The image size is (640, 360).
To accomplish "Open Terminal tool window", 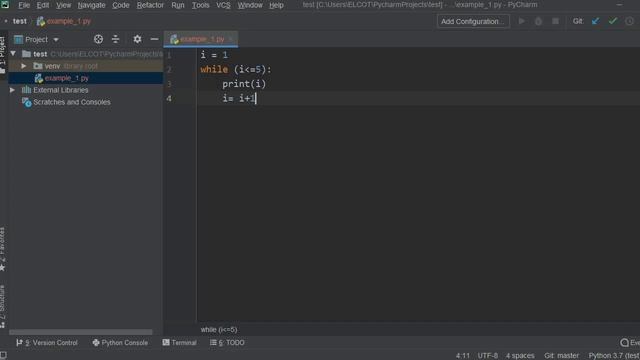I will 179,343.
